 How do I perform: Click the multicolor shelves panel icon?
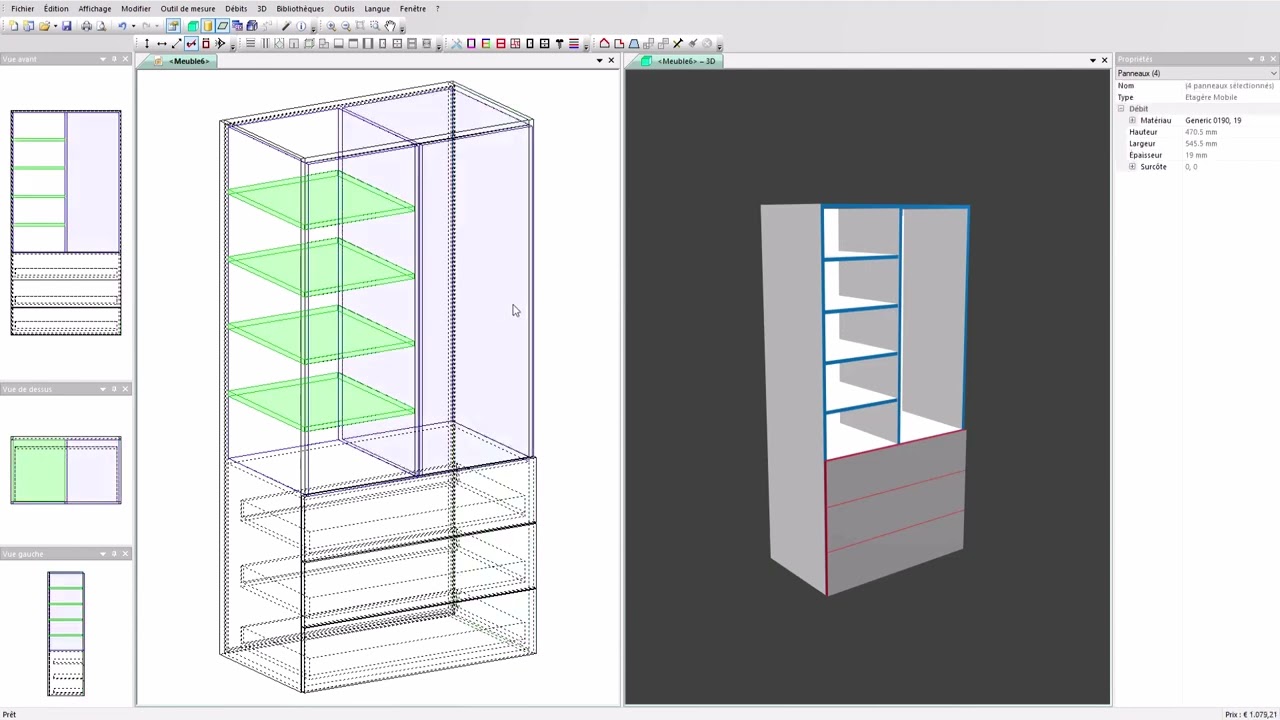tap(486, 44)
